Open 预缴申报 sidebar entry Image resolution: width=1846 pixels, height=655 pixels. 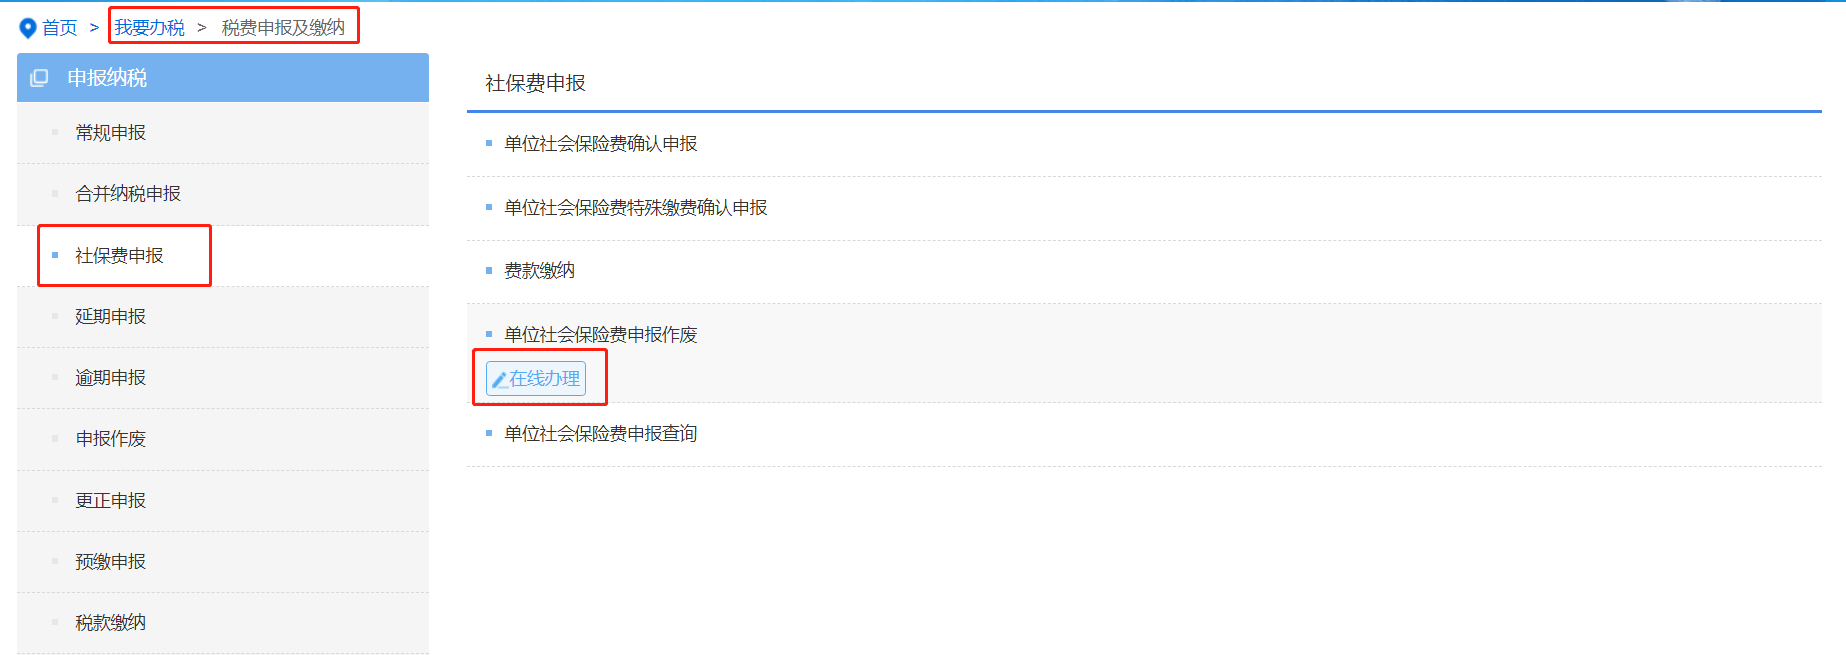111,562
